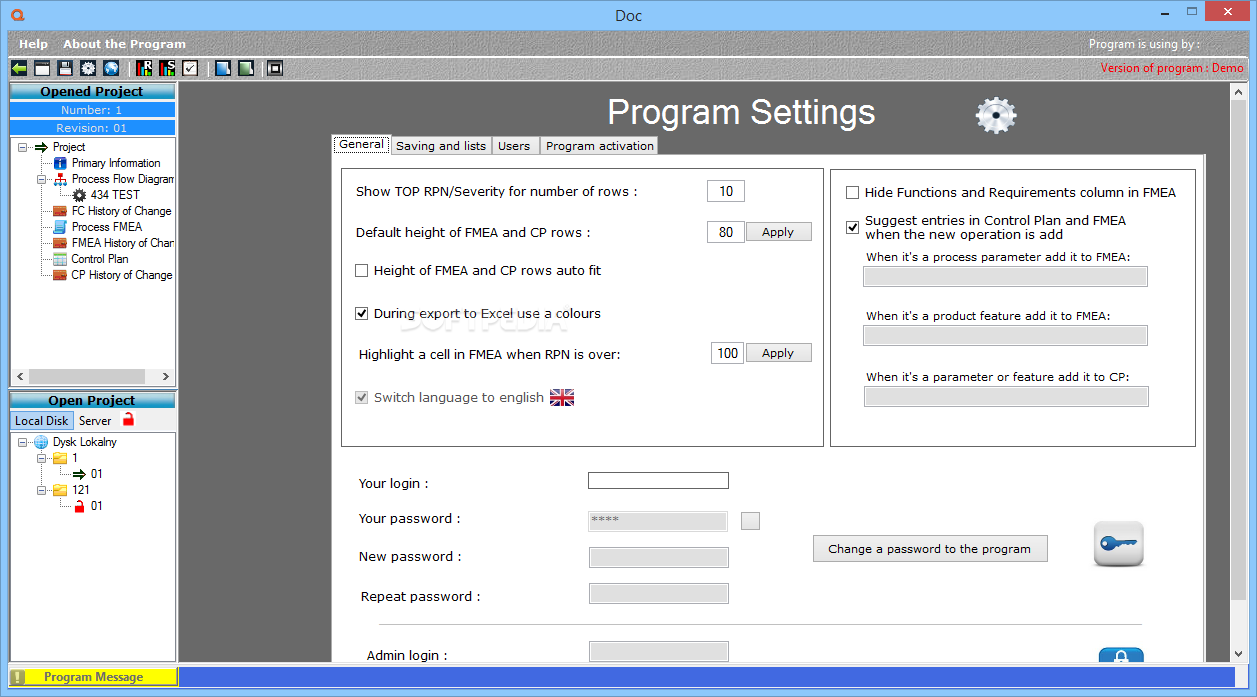Click the RPN highlight value field showing 100
Screen dimensions: 1257x697
tap(727, 353)
